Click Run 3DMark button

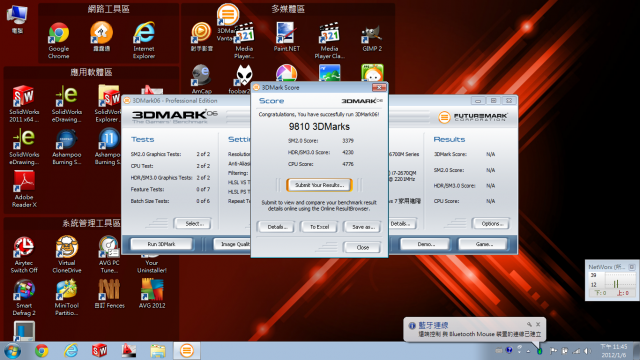pos(161,244)
